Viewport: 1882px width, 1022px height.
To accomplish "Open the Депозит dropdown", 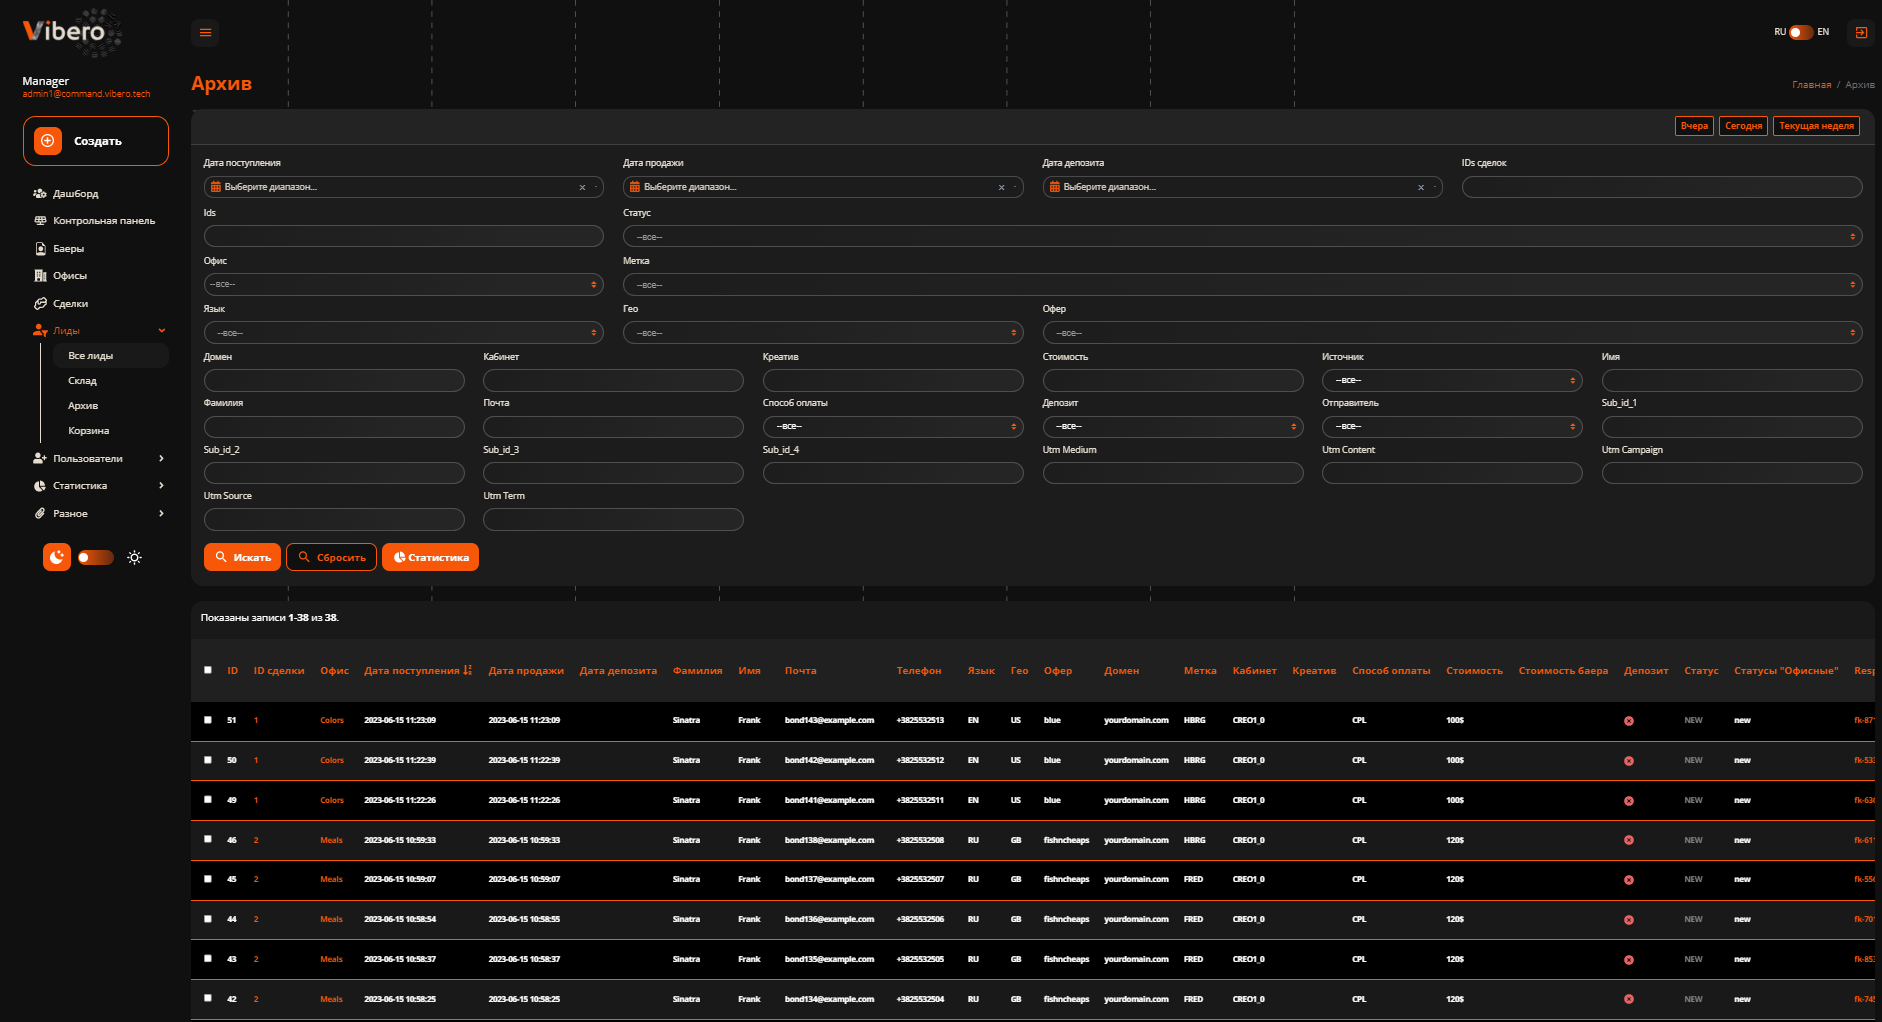I will pos(1173,427).
